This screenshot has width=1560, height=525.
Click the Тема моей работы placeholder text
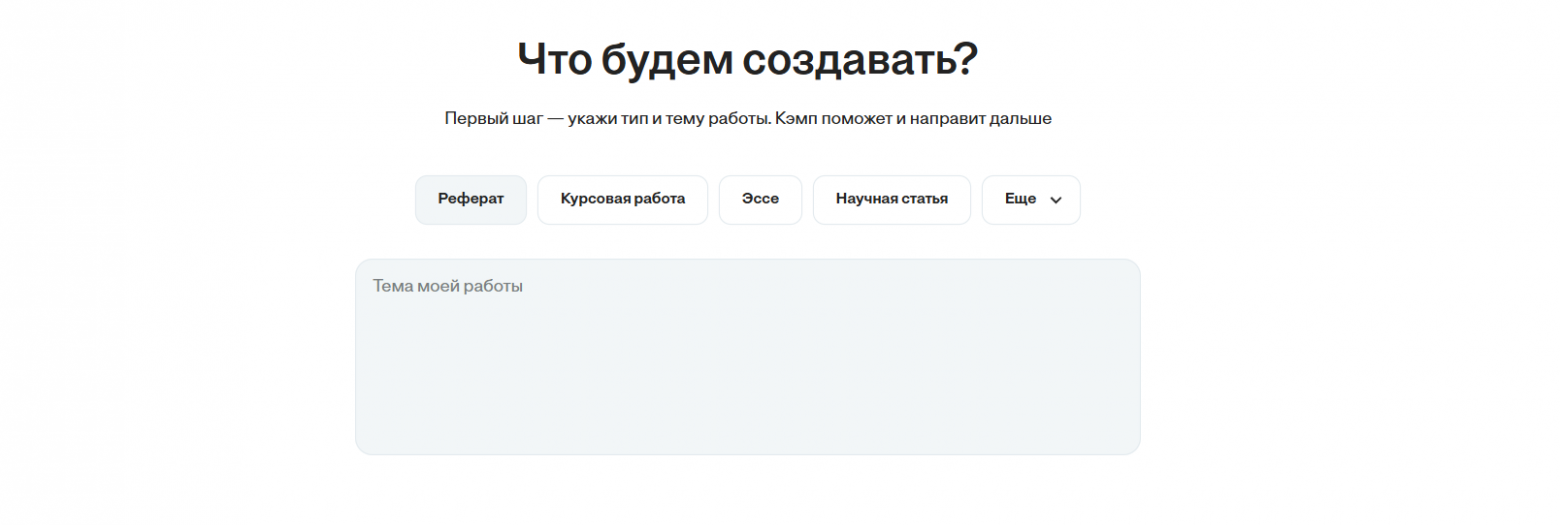coord(448,286)
